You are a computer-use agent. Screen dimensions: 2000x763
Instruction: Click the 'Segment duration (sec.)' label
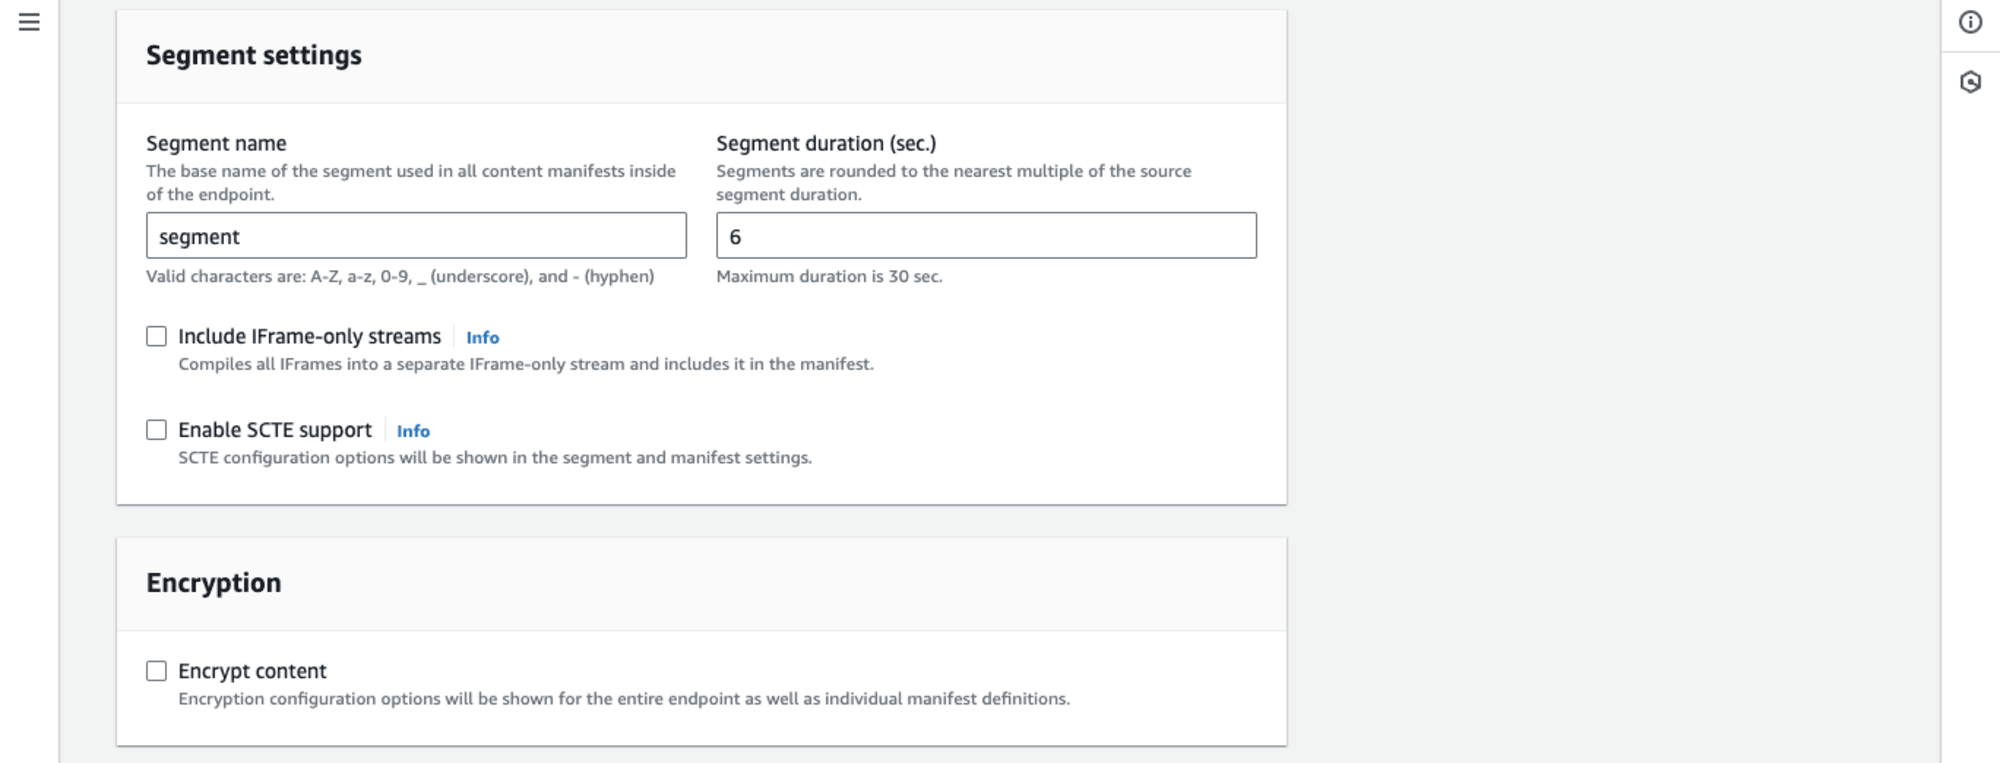(826, 143)
